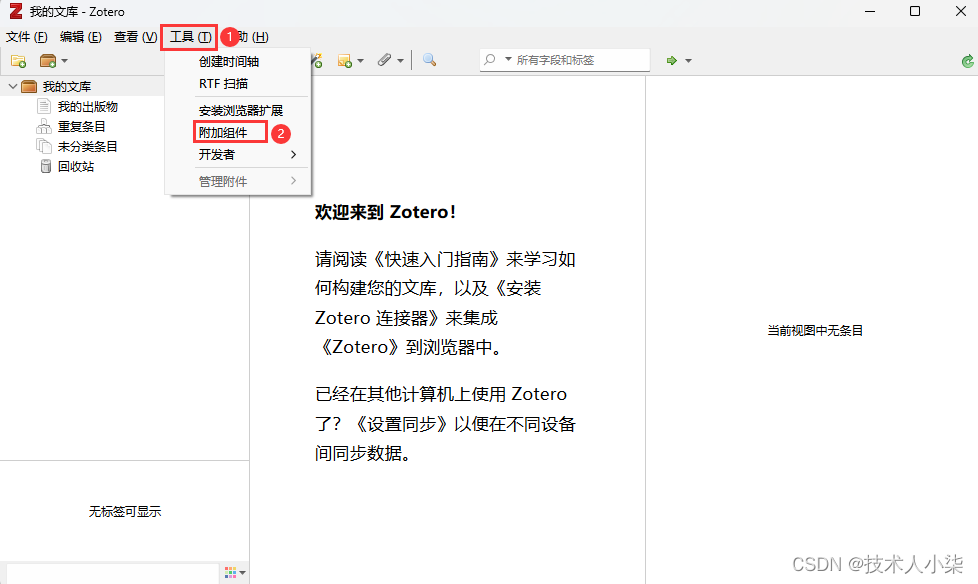Select 我的出版物 in the tree
The width and height of the screenshot is (978, 584).
tap(88, 107)
